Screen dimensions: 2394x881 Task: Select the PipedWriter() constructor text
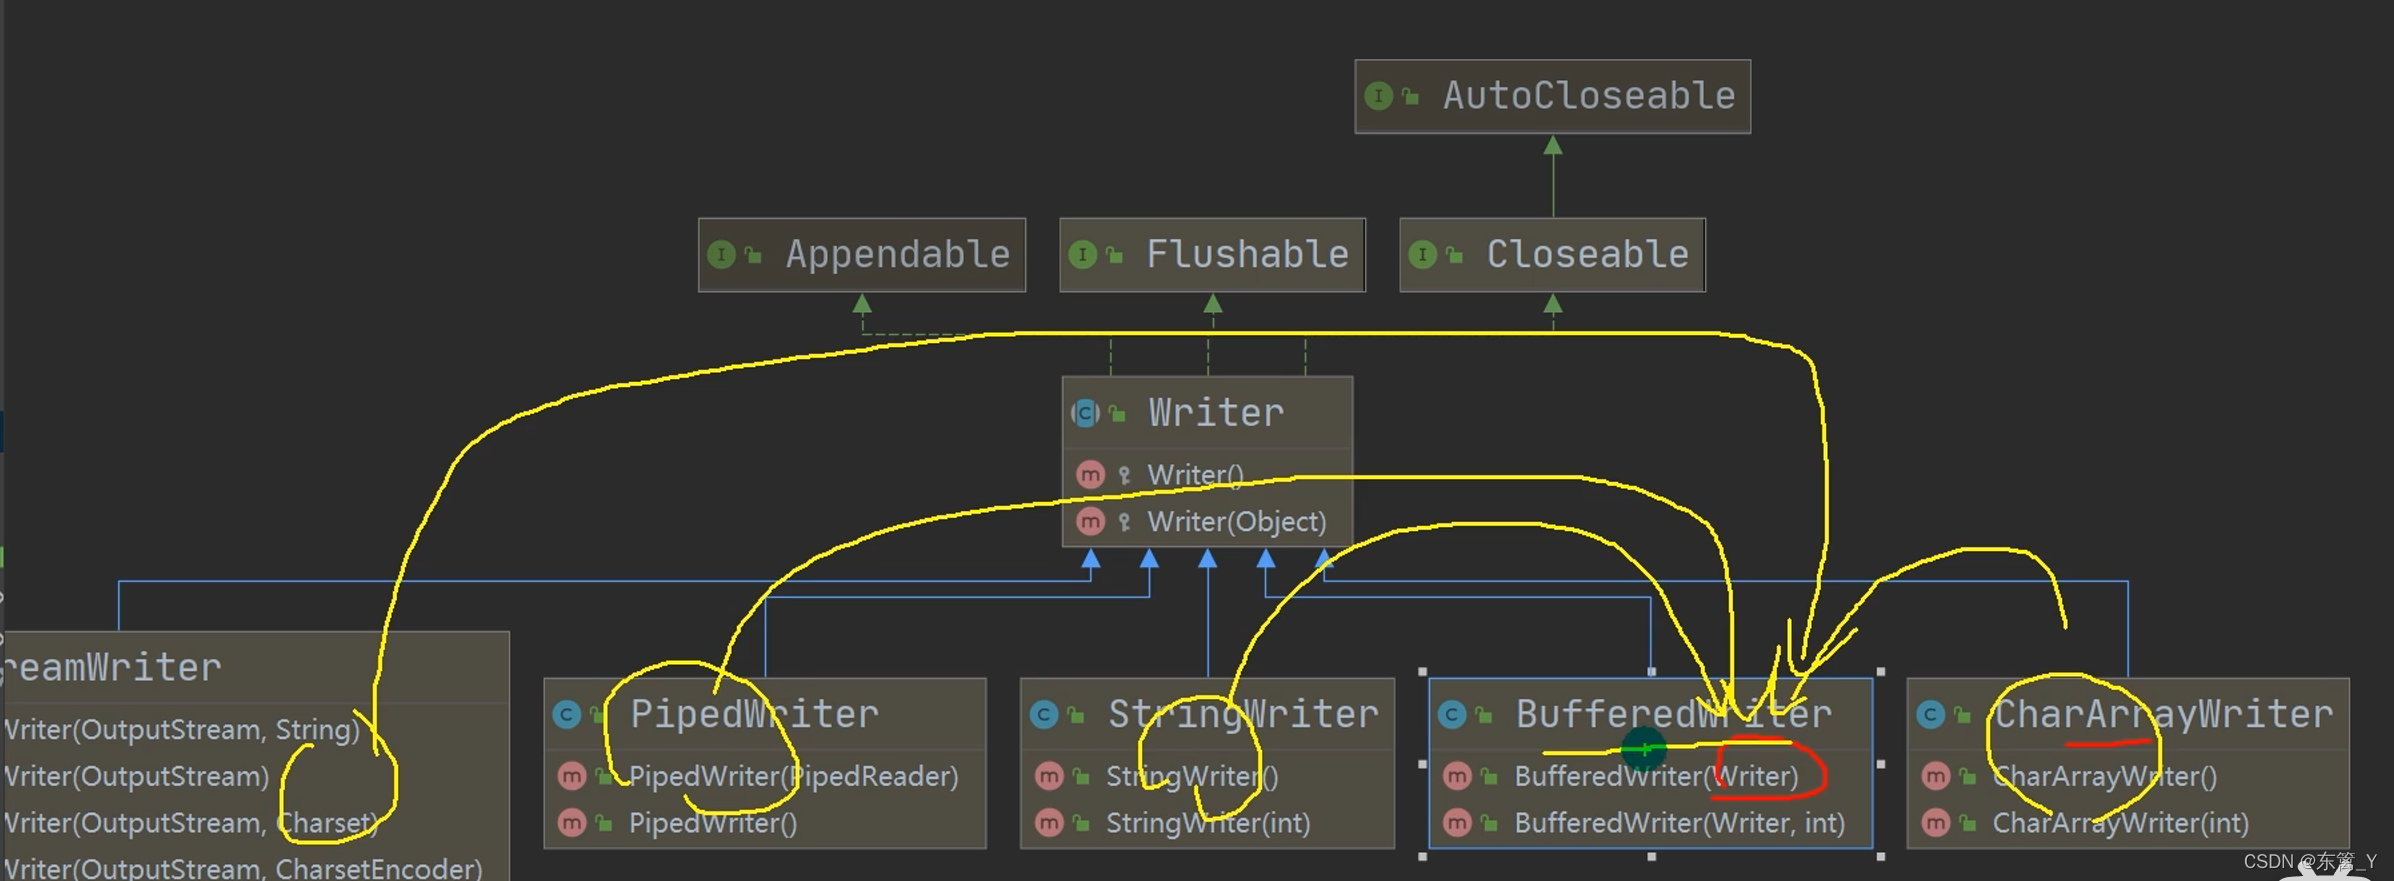click(712, 823)
